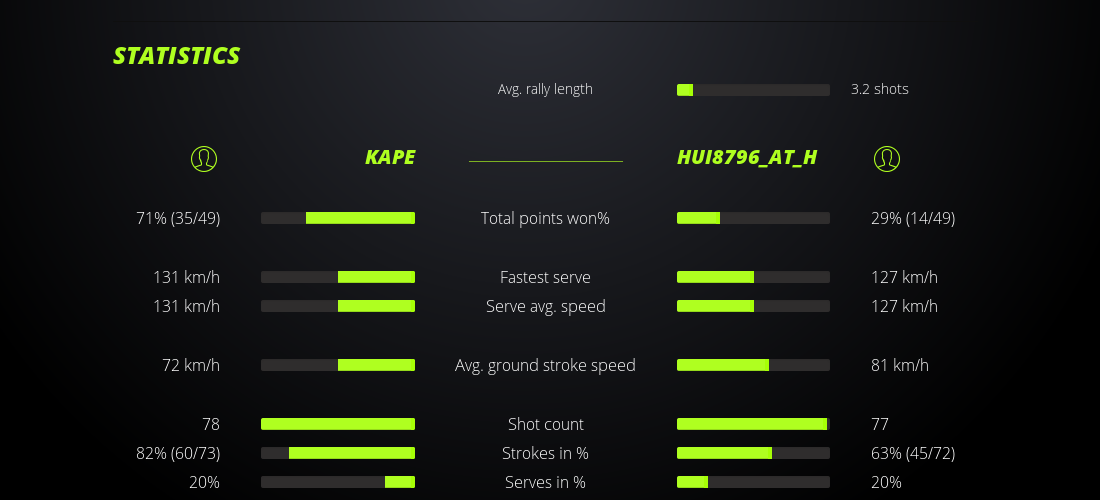The image size is (1100, 500).
Task: Click KAPE's total points won bar
Action: (338, 218)
